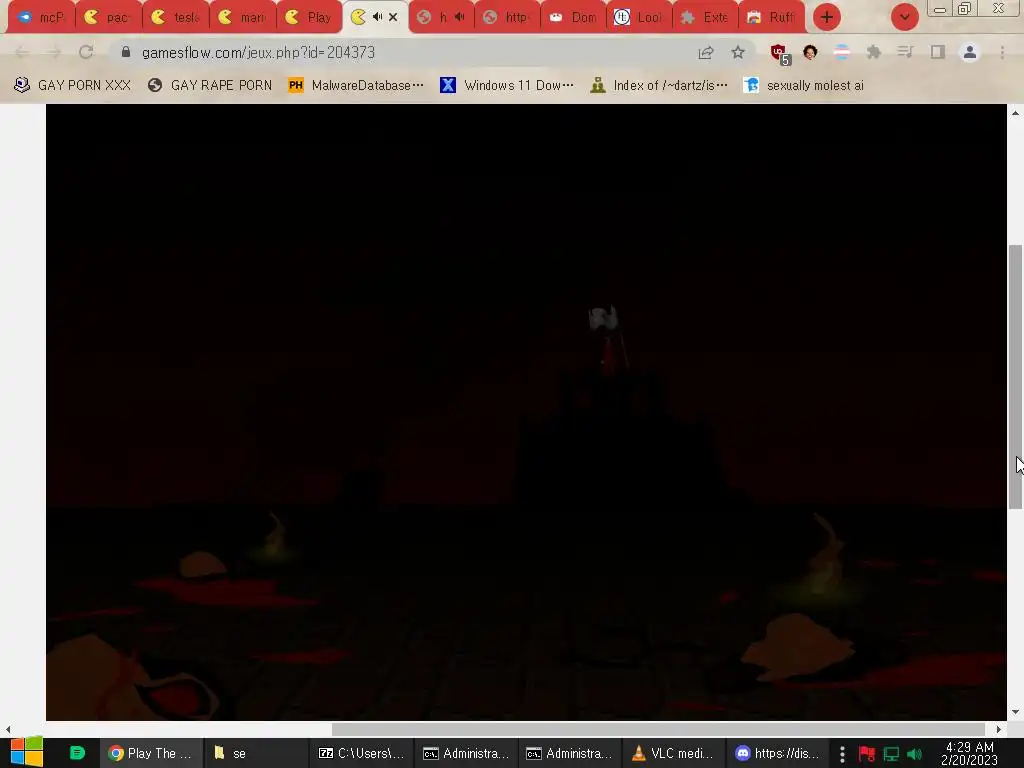
Task: Switch to the 'mari' tab
Action: 243,17
